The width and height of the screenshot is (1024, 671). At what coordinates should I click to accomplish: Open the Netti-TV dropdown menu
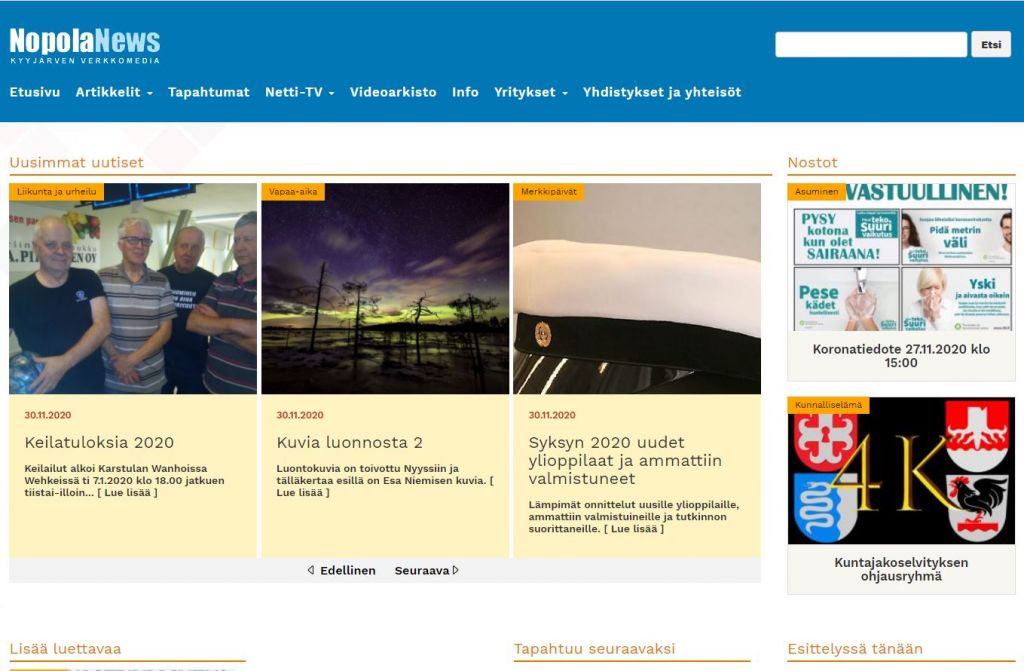[x=299, y=92]
